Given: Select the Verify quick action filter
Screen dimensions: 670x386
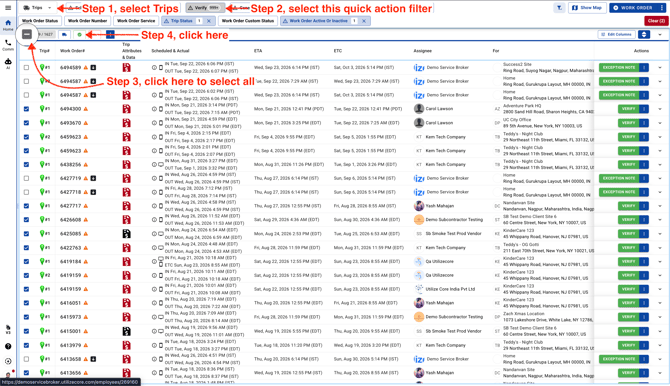Looking at the screenshot, I should [205, 8].
